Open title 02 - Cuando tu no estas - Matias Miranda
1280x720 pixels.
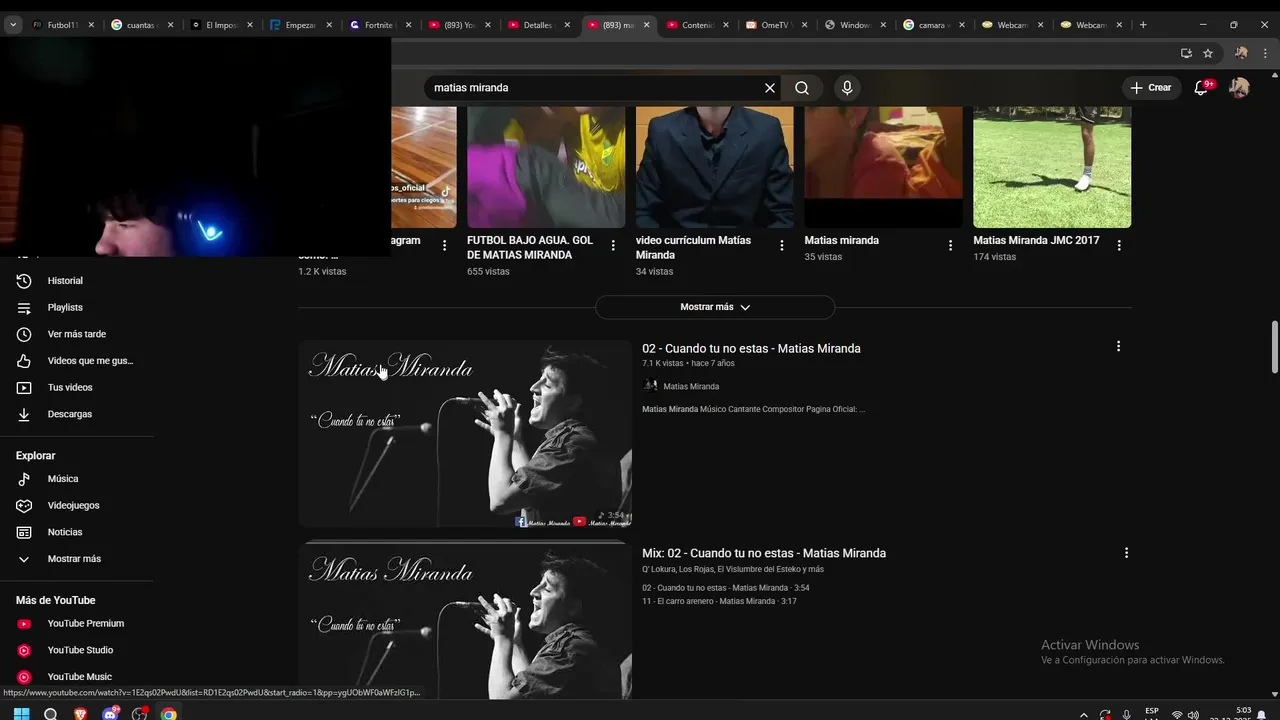click(751, 348)
